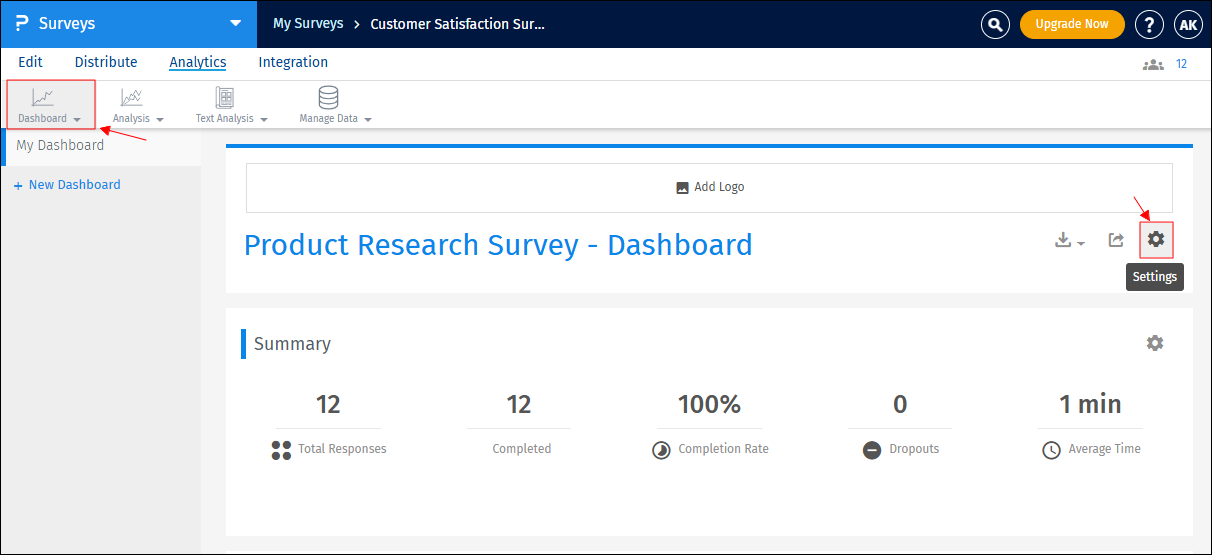Click the respondent count 12 in header
The image size is (1212, 555).
tap(1181, 64)
